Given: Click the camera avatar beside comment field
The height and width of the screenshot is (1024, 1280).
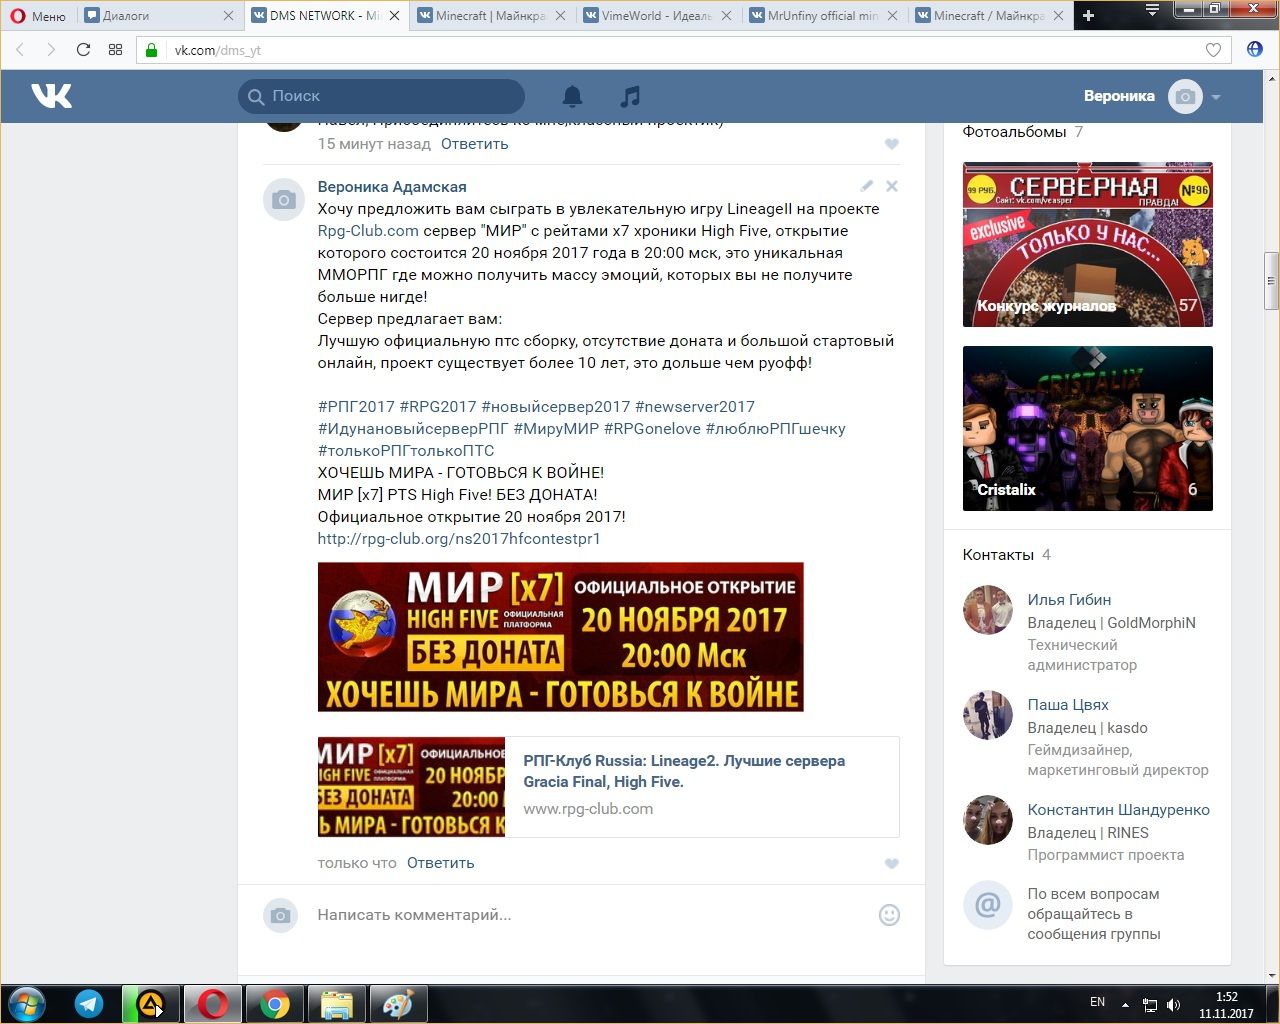Looking at the screenshot, I should (280, 915).
